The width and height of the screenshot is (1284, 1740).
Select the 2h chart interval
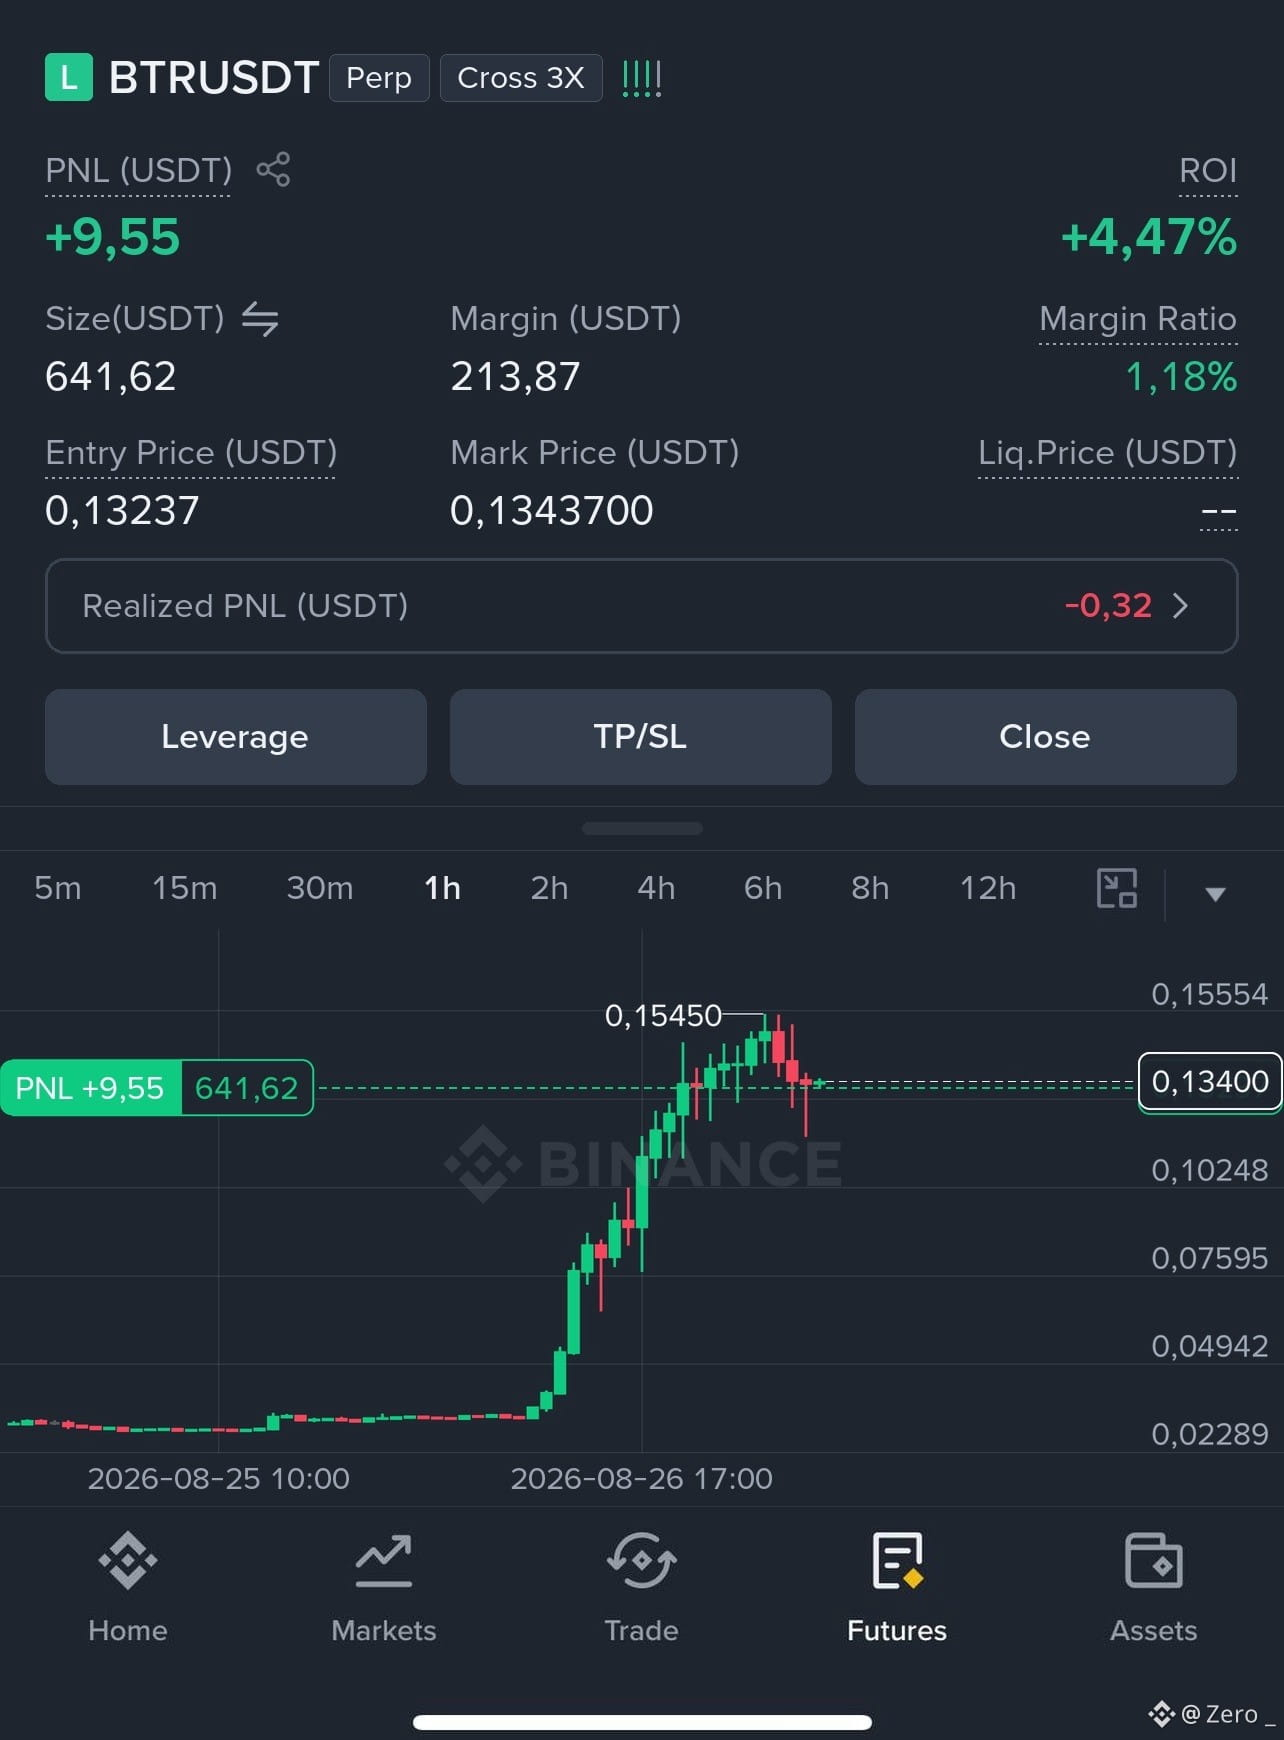point(549,888)
